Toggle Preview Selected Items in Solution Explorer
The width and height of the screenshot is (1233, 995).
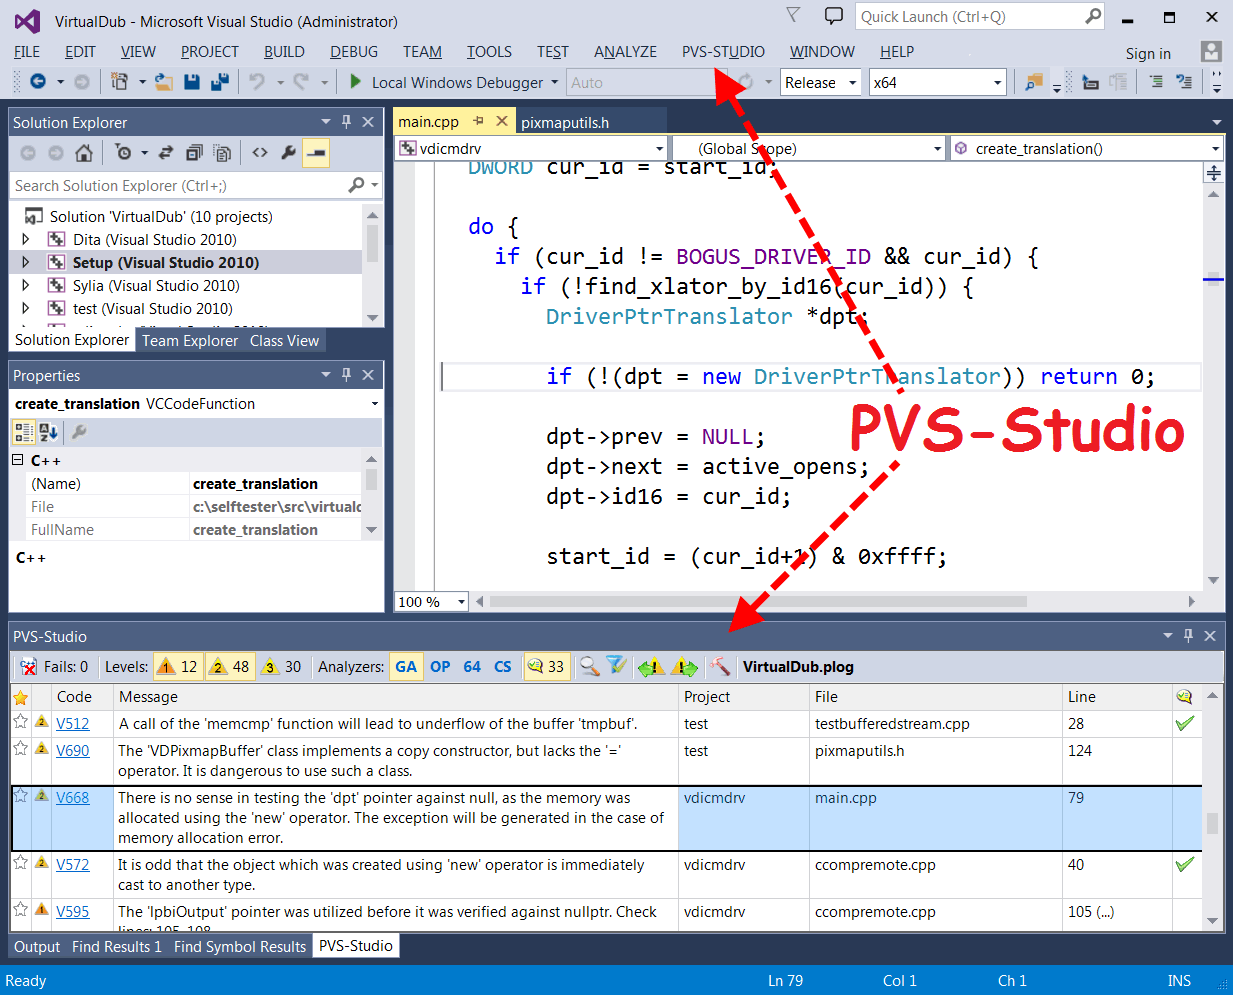[316, 153]
